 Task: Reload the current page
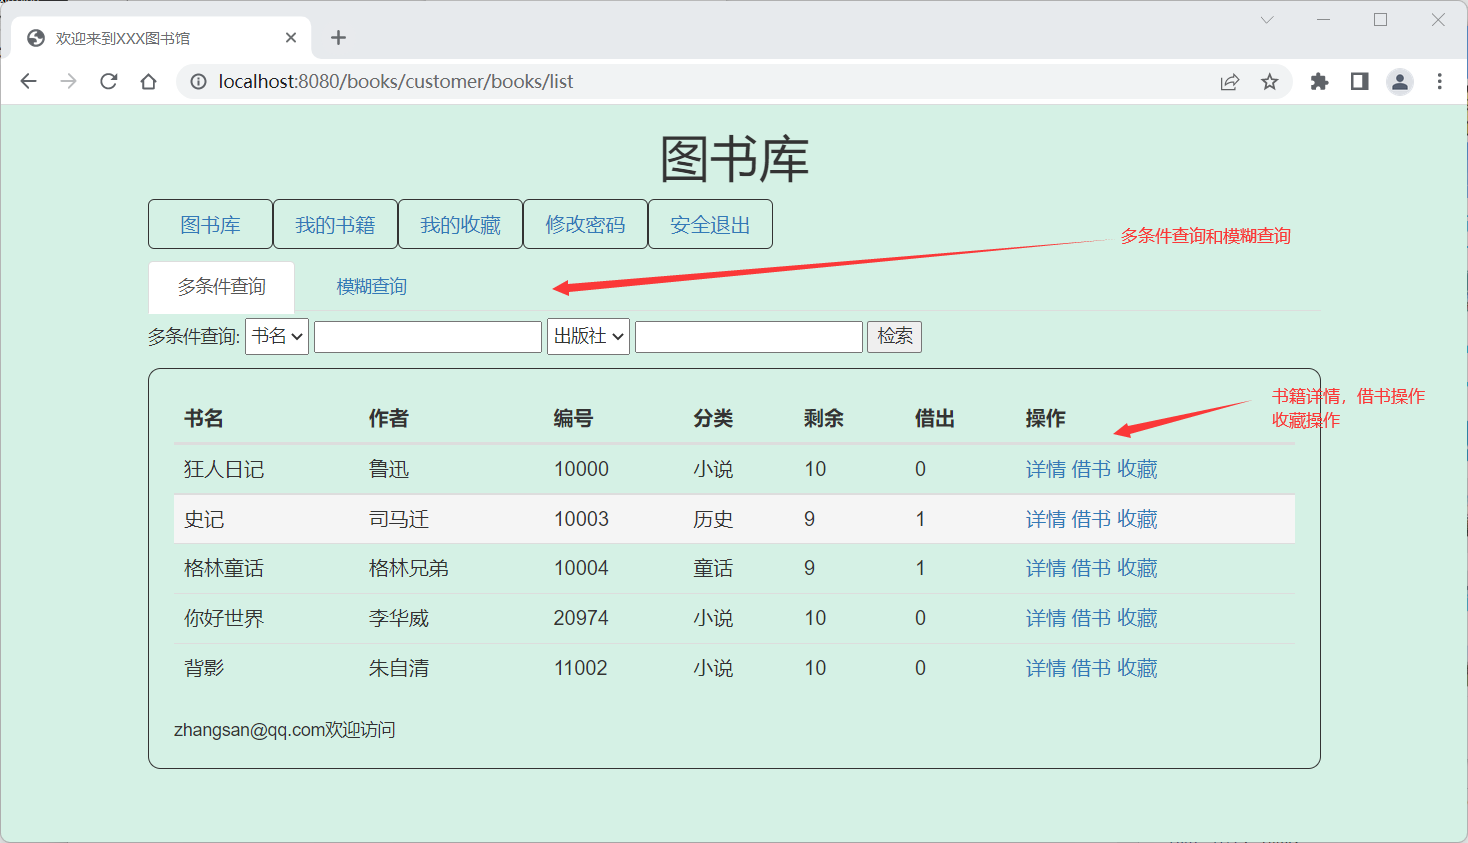109,82
